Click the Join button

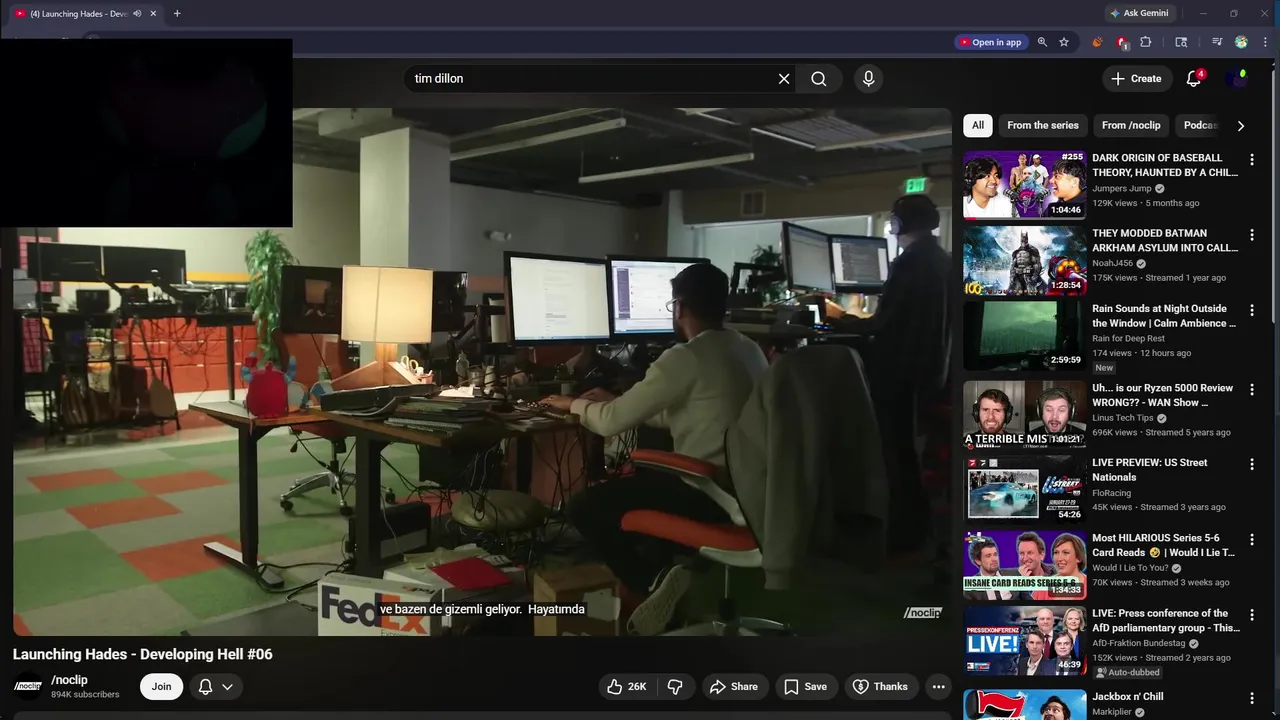coord(161,687)
